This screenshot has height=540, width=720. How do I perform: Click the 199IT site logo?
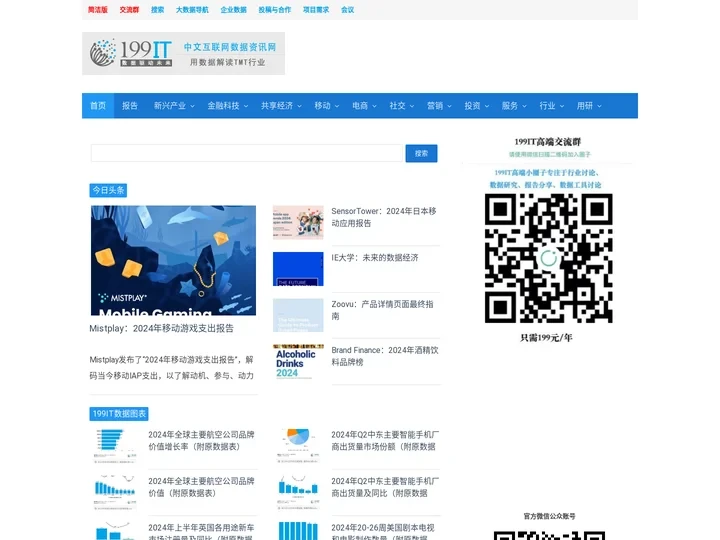point(183,53)
